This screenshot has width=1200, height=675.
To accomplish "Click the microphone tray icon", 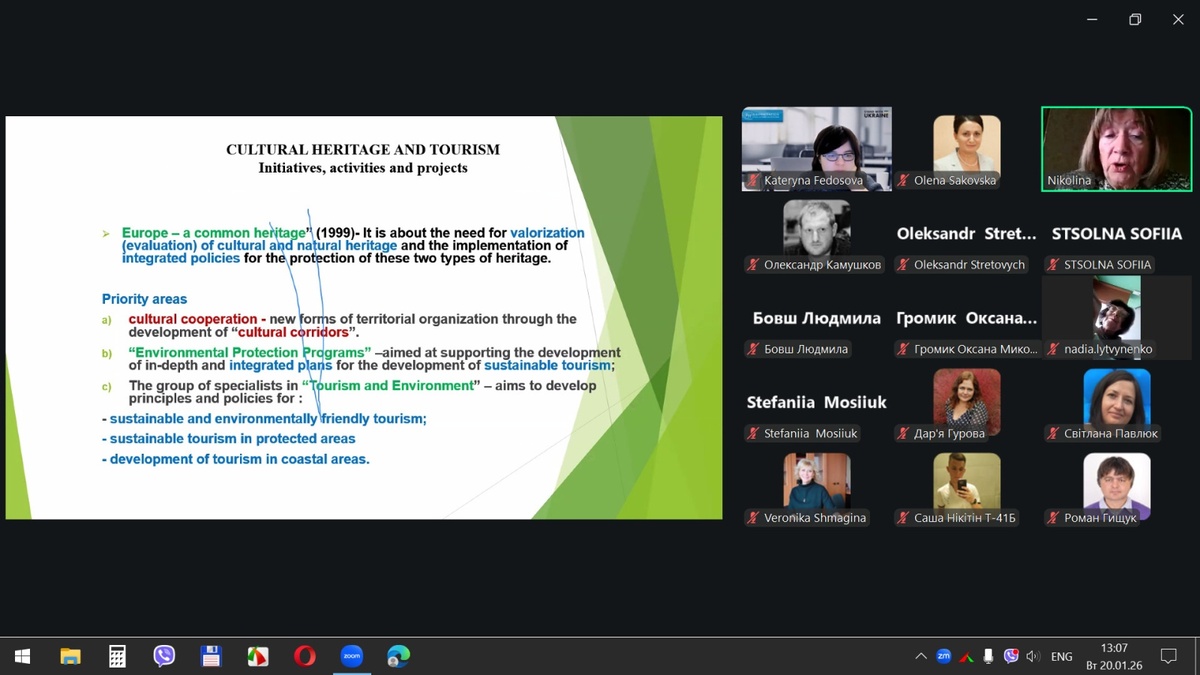I will point(988,656).
